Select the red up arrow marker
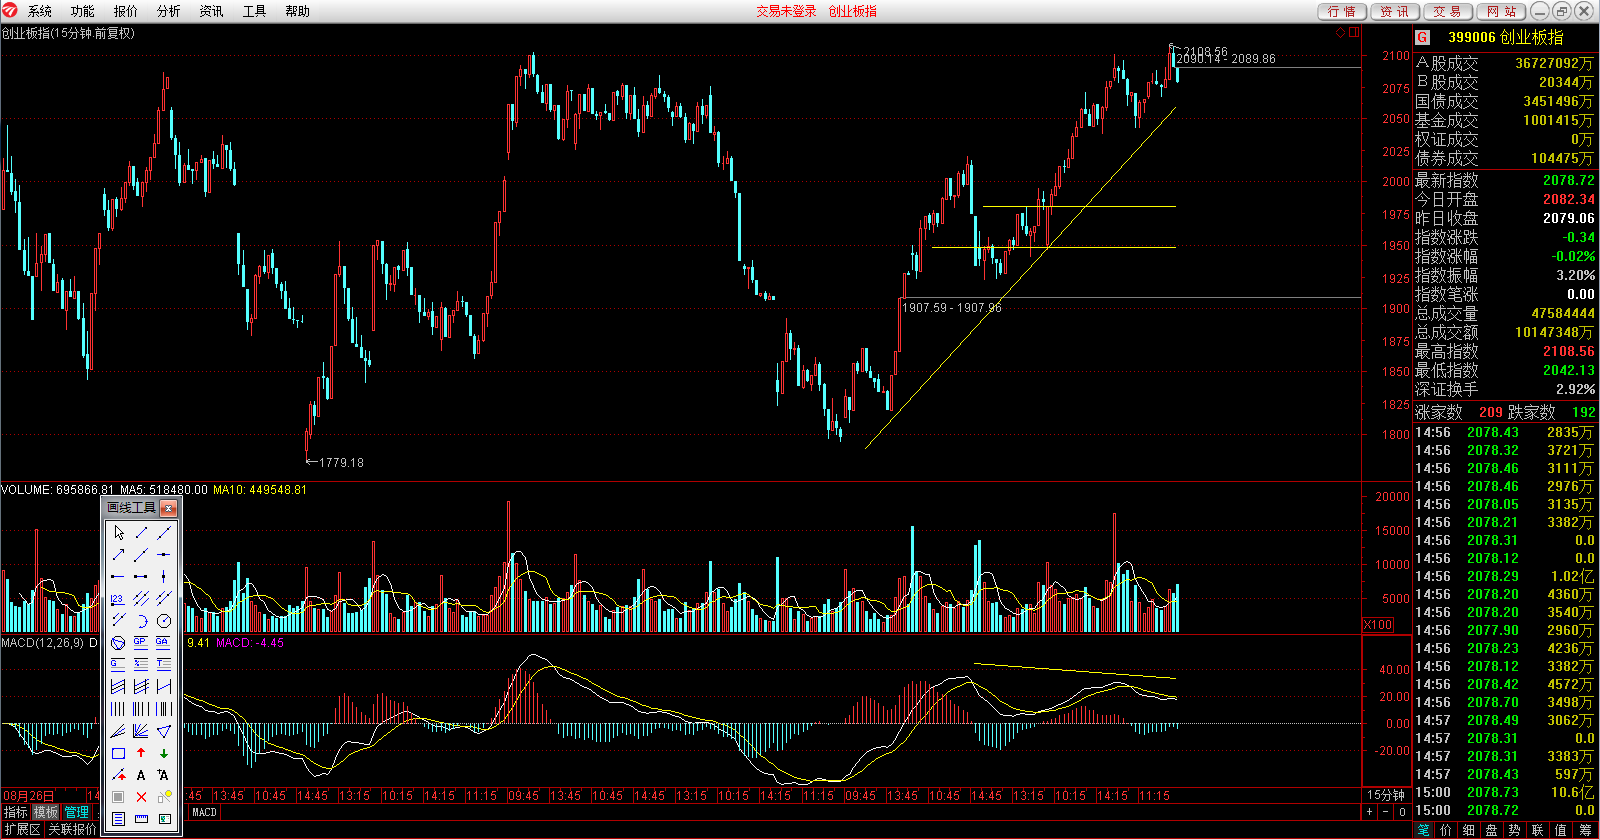The image size is (1600, 840). pyautogui.click(x=141, y=753)
